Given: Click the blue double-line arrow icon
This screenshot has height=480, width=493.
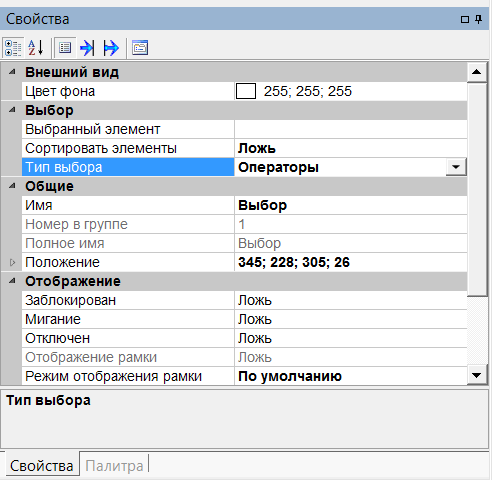Looking at the screenshot, I should [x=111, y=48].
